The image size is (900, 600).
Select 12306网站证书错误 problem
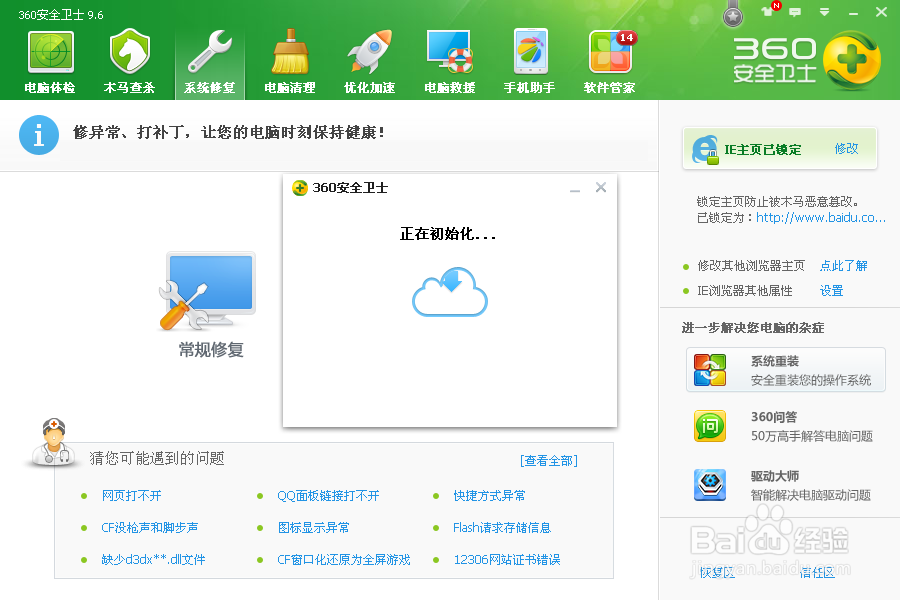click(x=507, y=559)
